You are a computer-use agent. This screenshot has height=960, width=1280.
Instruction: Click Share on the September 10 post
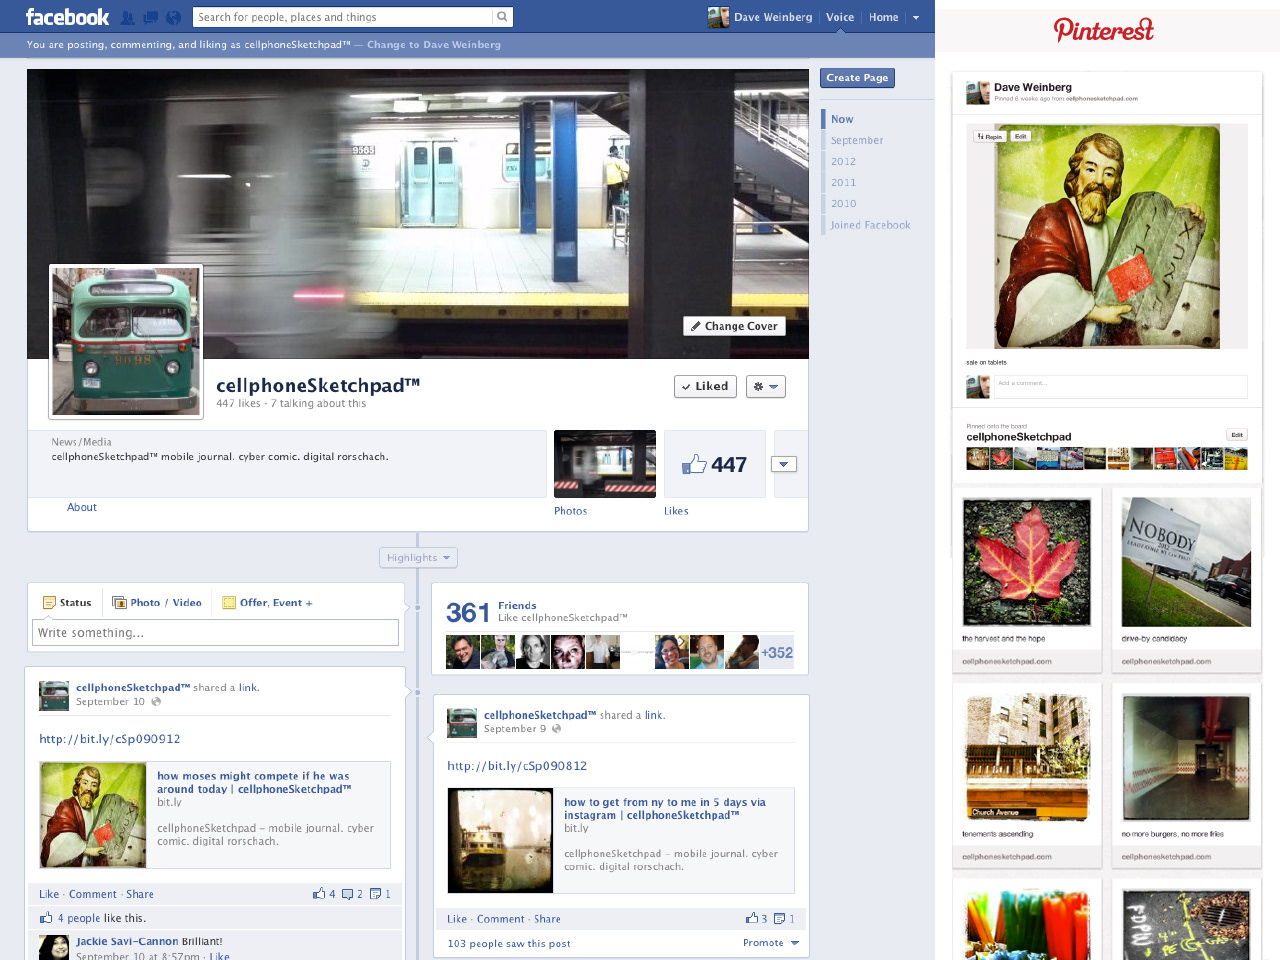point(140,894)
